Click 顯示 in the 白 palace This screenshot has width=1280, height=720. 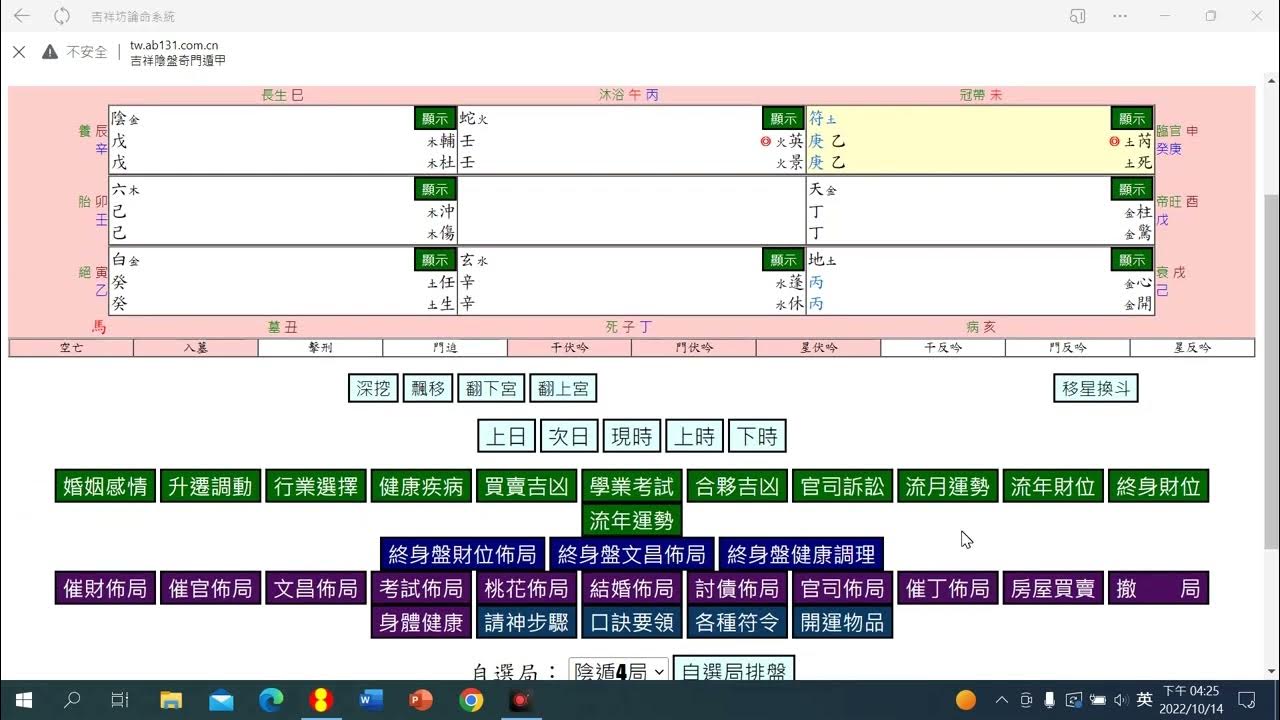(435, 260)
